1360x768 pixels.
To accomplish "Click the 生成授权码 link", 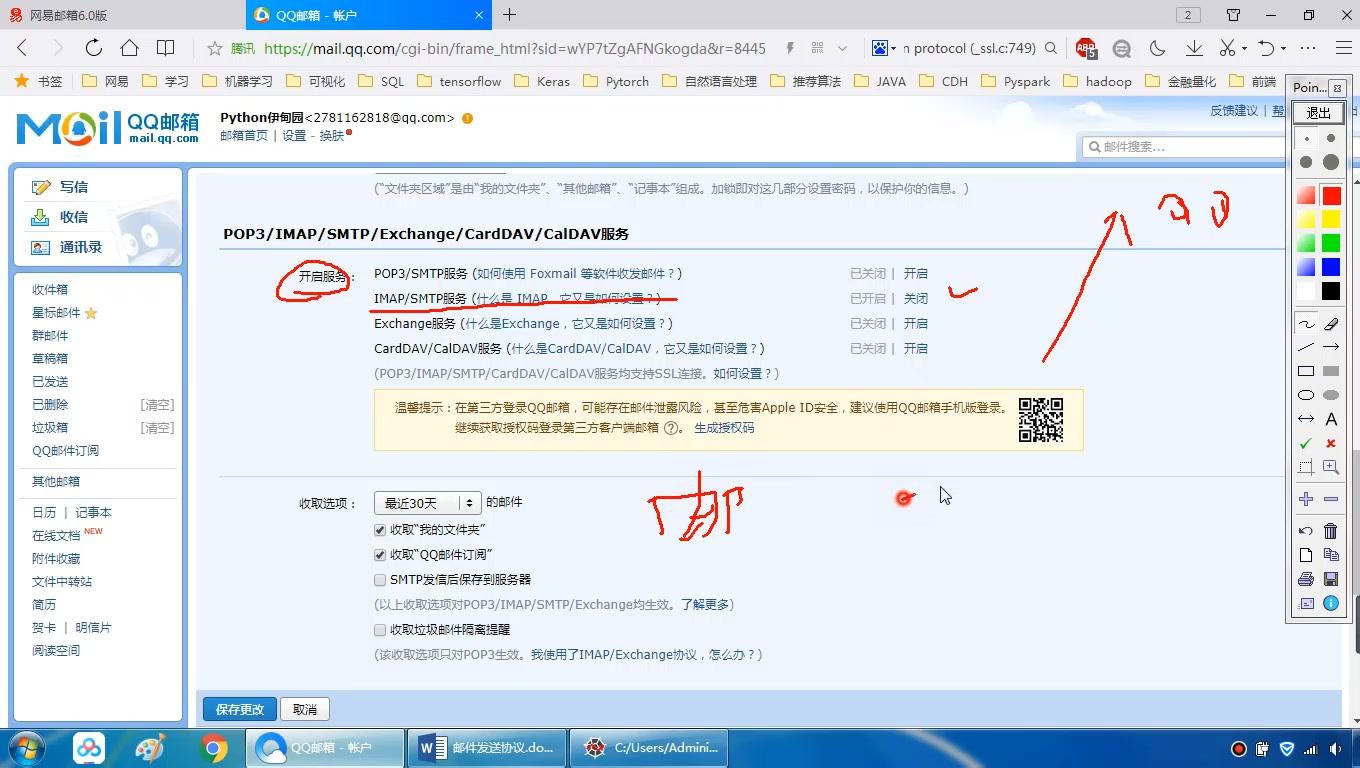I will click(x=724, y=427).
